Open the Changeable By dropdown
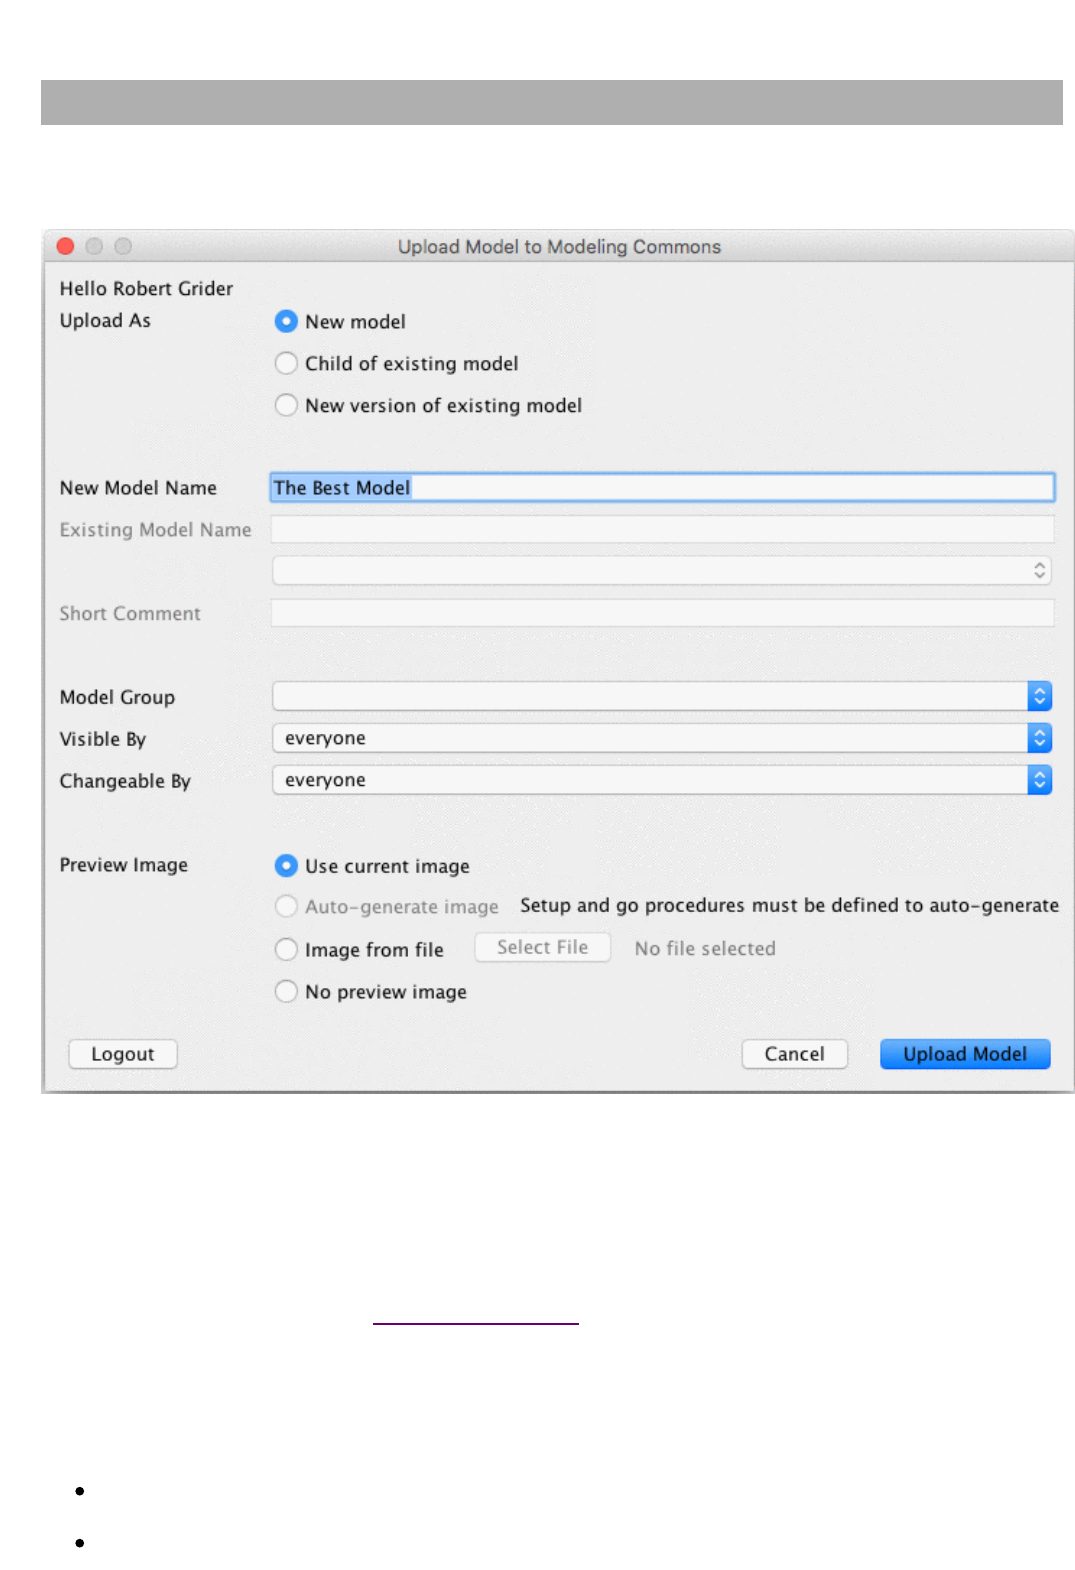Viewport: 1075px width, 1570px height. point(662,780)
